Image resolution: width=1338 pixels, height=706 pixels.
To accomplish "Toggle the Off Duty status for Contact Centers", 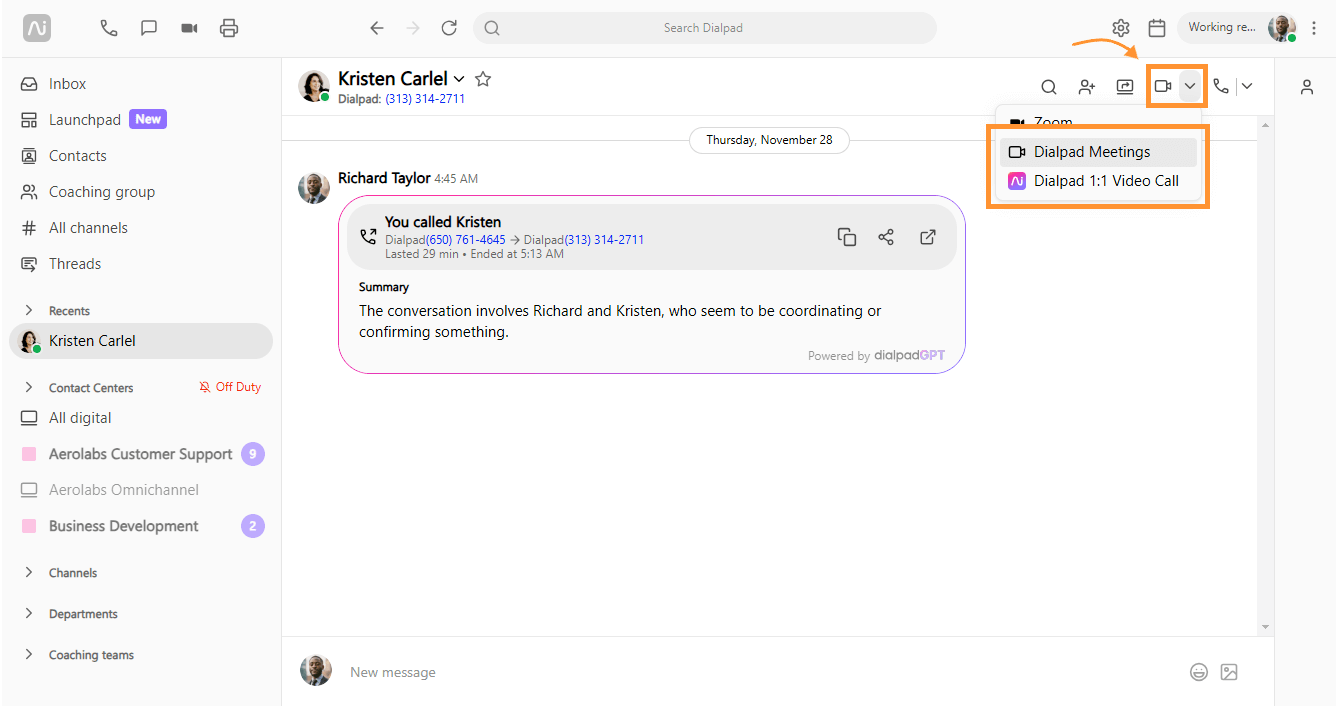I will click(230, 386).
